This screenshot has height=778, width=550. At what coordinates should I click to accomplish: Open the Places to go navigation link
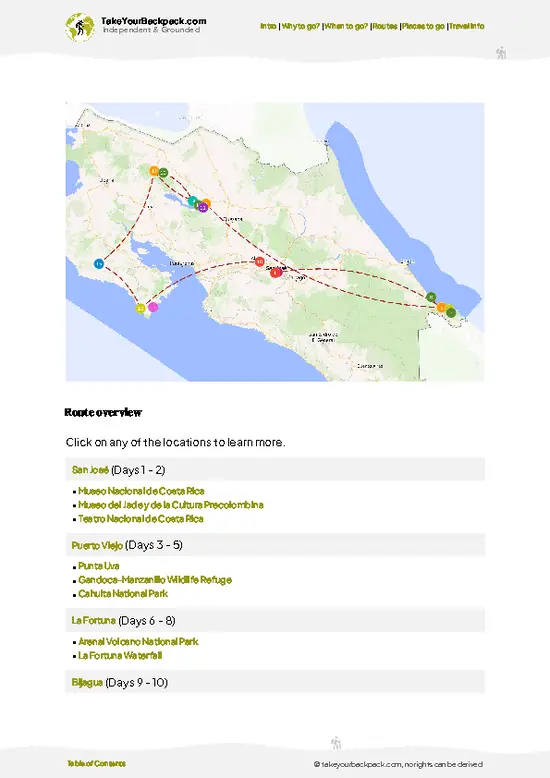point(423,26)
